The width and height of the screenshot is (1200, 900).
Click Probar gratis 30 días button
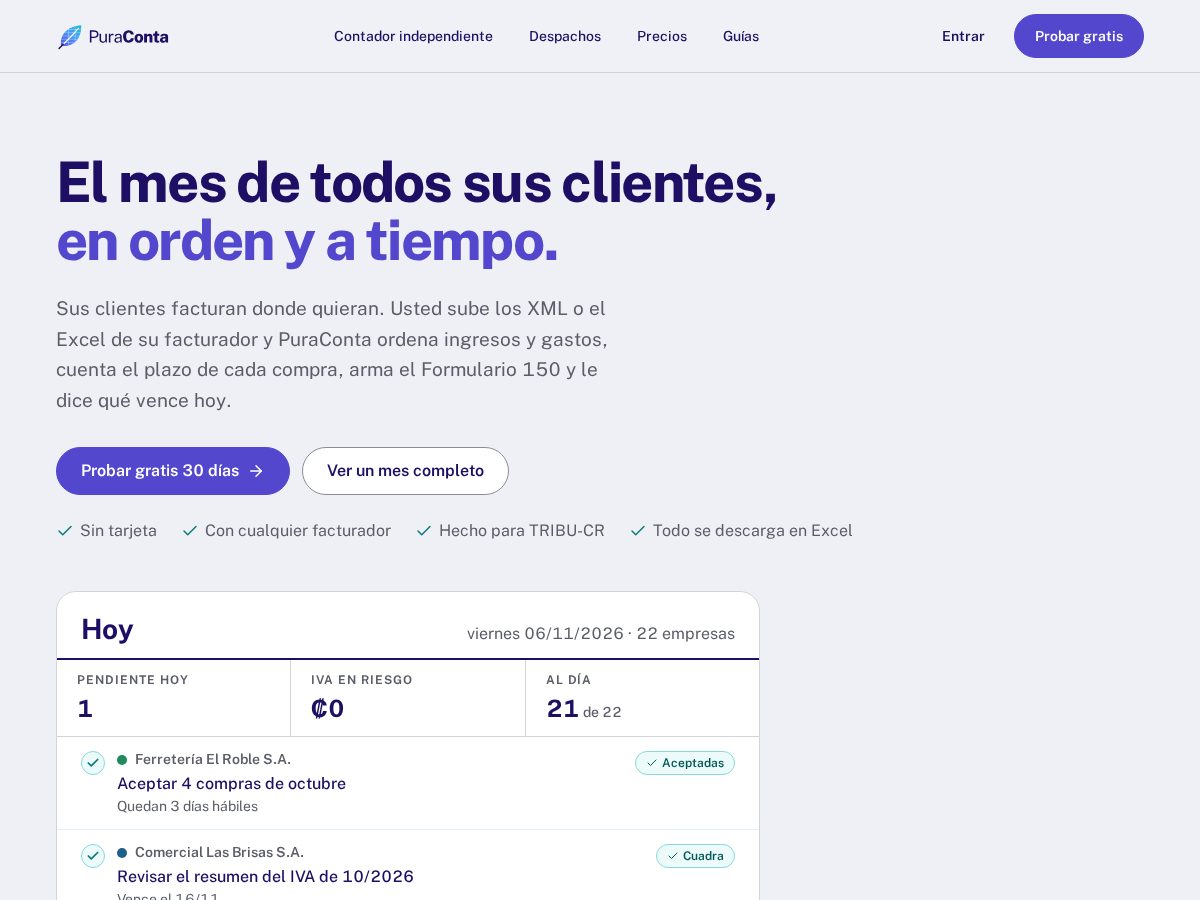[x=173, y=471]
